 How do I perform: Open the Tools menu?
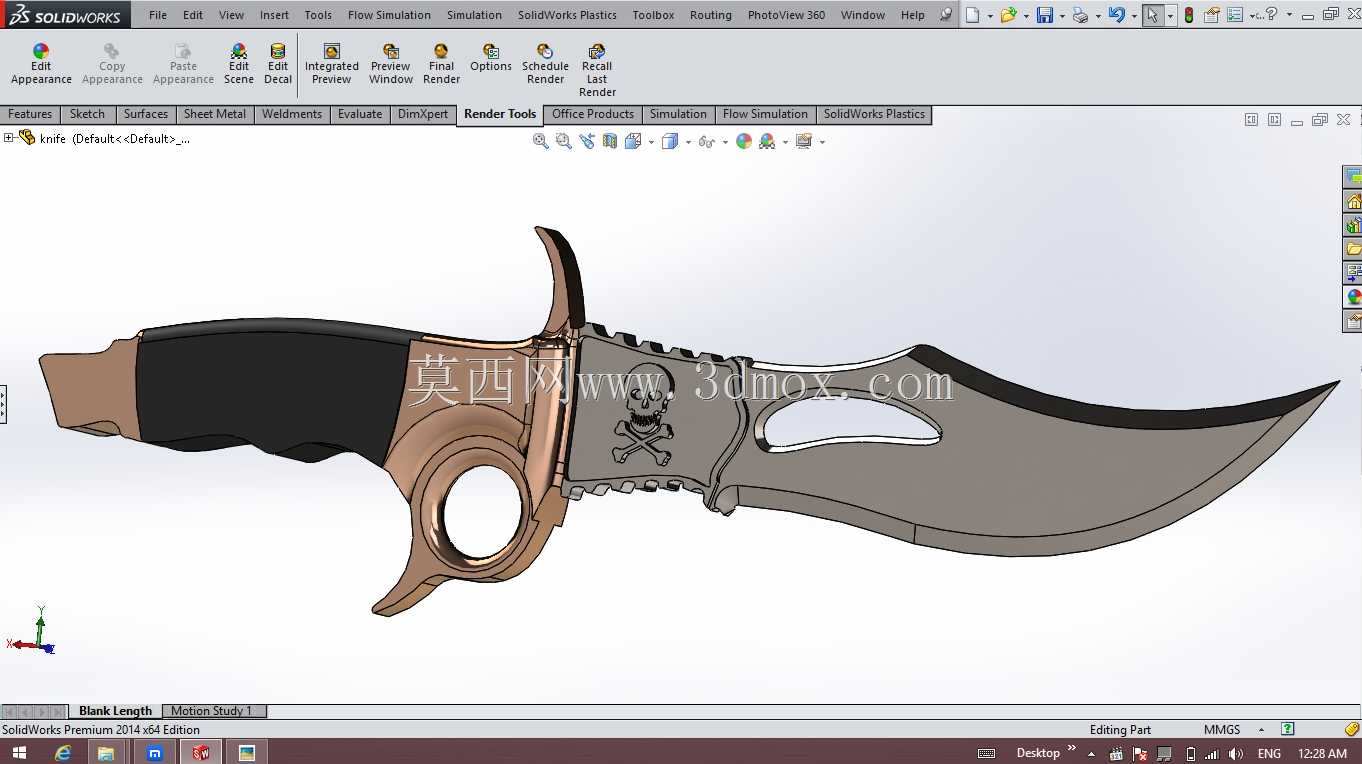point(318,15)
